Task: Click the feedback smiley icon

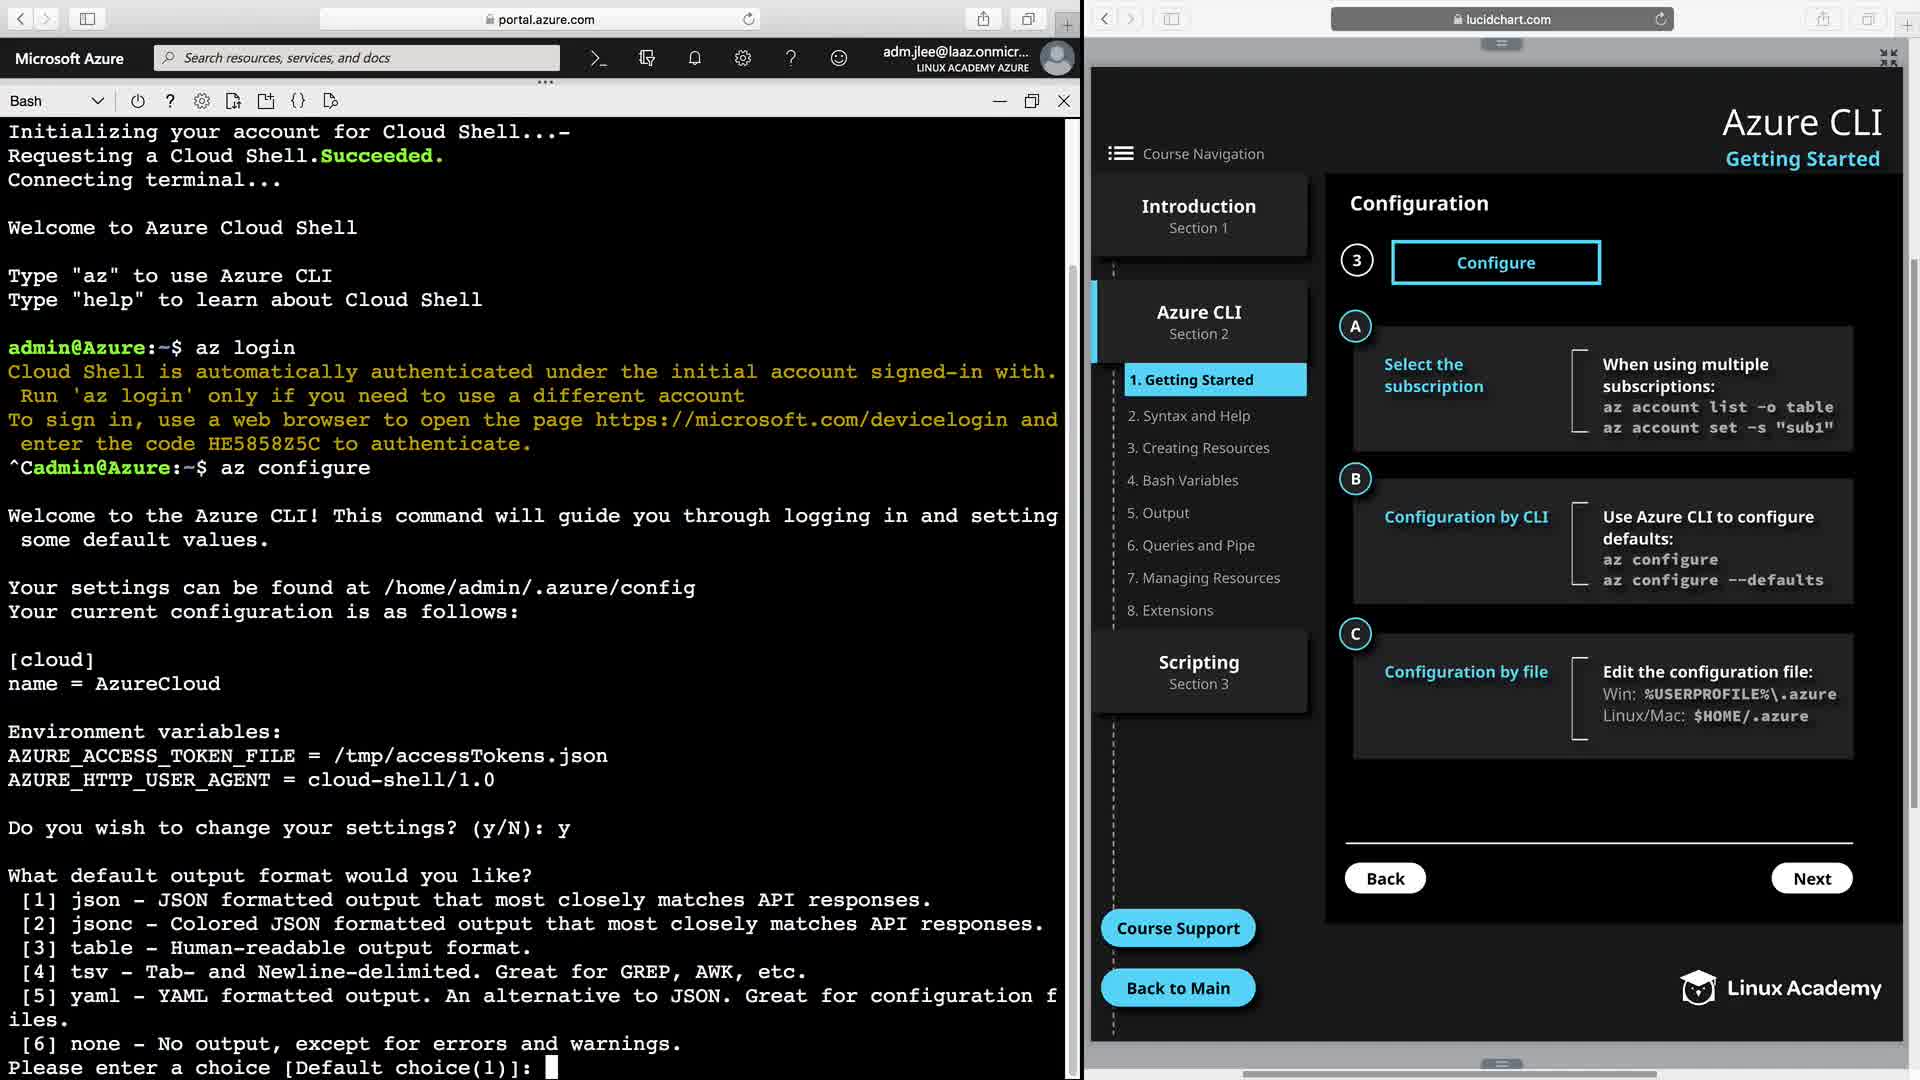Action: pos(838,58)
